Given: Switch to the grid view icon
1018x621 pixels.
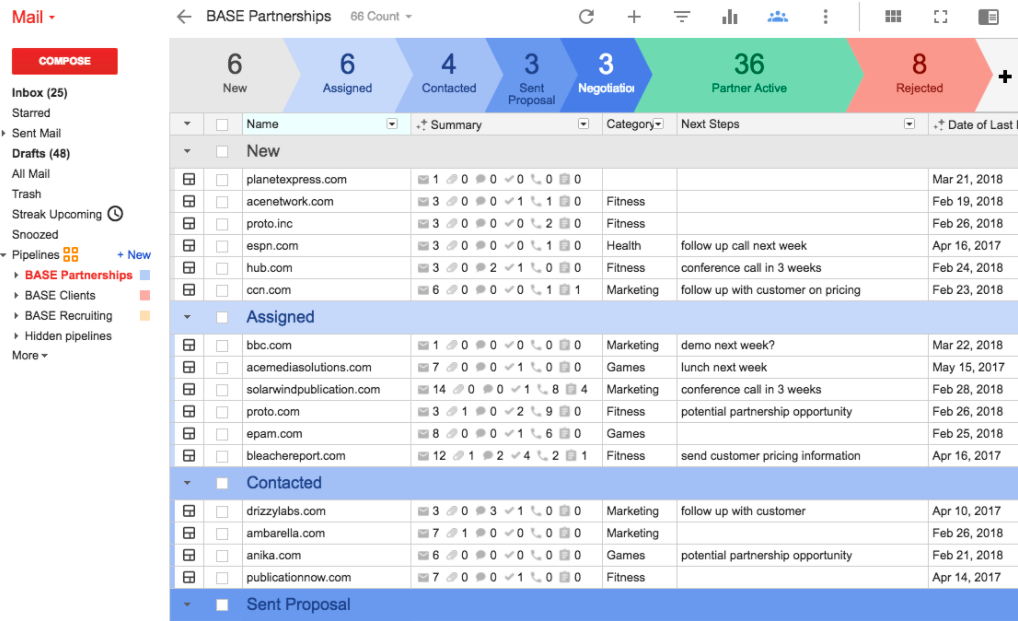Looking at the screenshot, I should click(893, 17).
